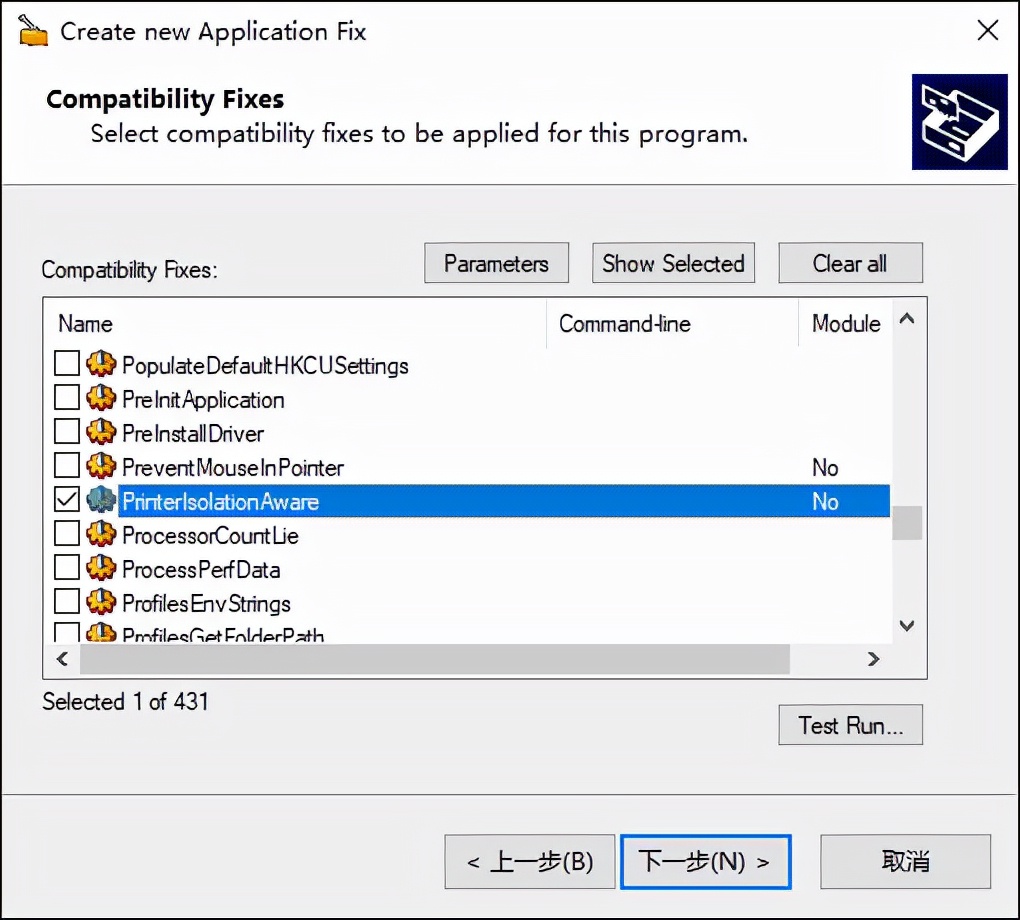The height and width of the screenshot is (920, 1020).
Task: Uncheck the PrinterIsolationAware fix
Action: [65, 499]
